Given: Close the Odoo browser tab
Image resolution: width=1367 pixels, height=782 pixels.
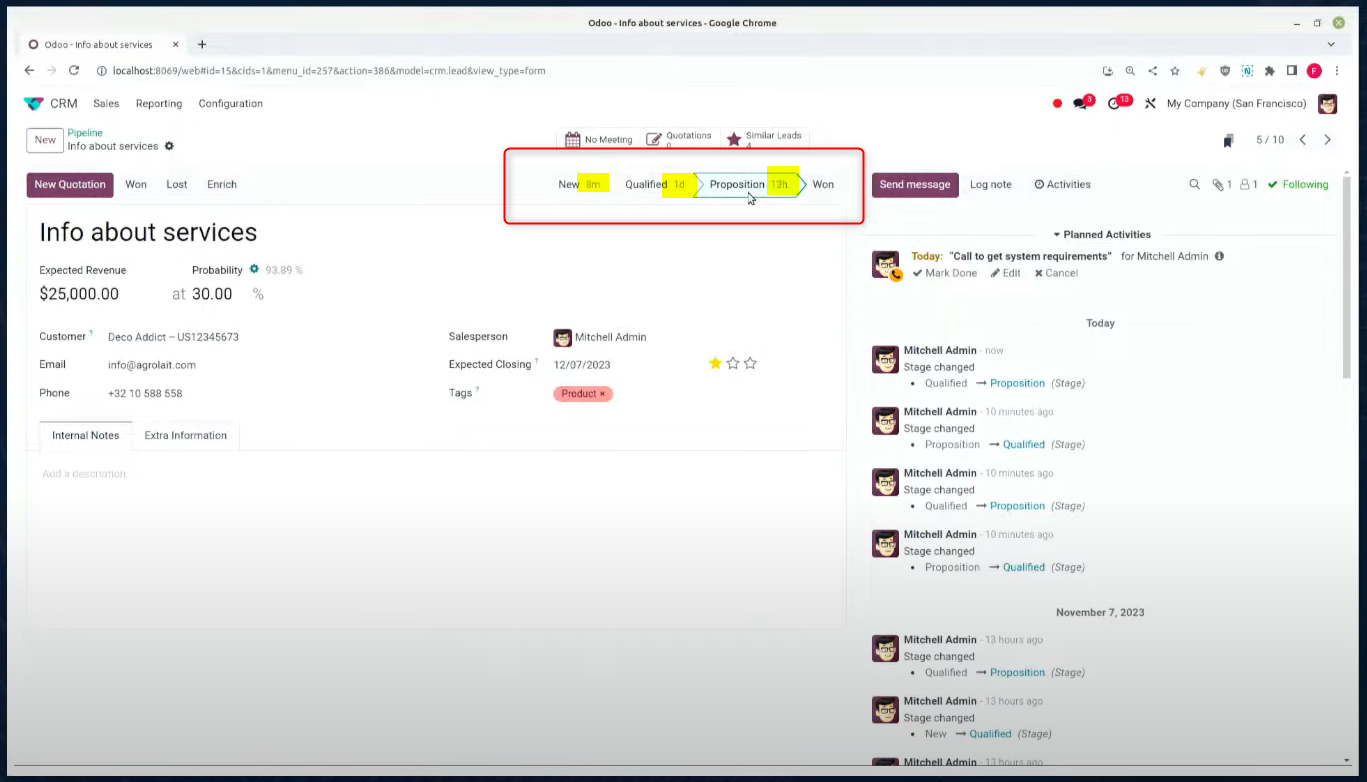Looking at the screenshot, I should click(x=175, y=44).
